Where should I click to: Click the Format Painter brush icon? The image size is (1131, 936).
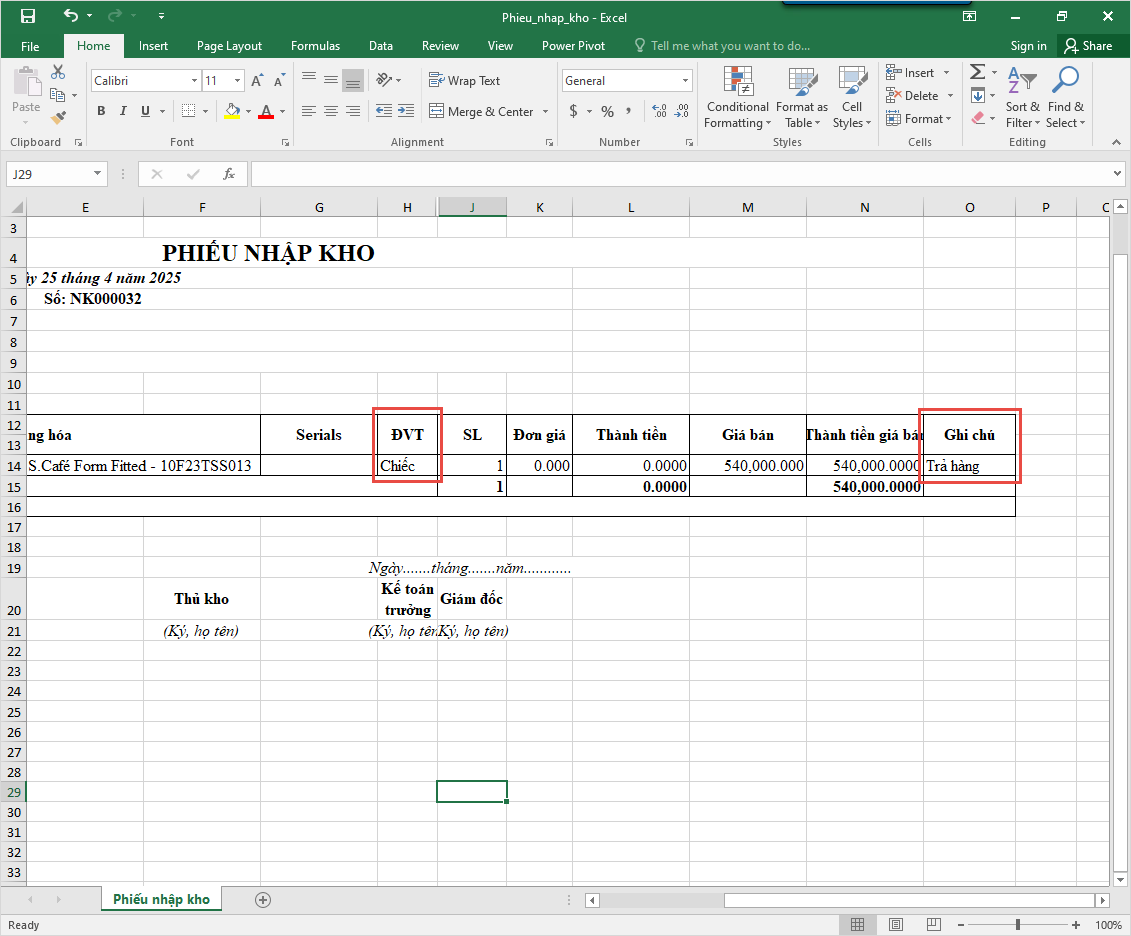point(58,117)
